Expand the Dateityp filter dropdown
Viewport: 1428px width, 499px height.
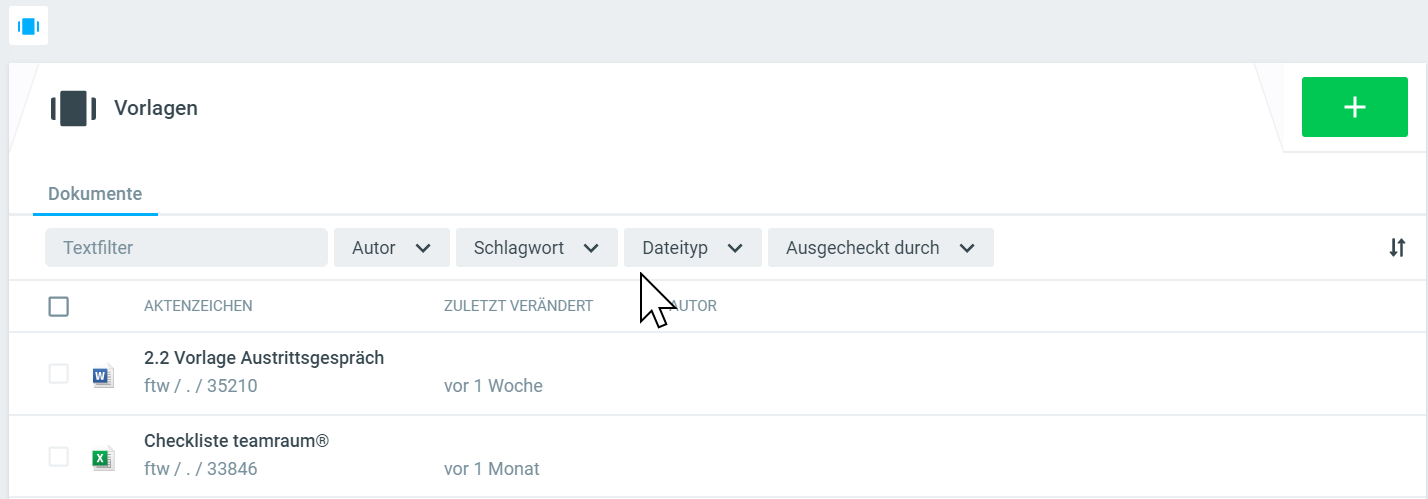pyautogui.click(x=692, y=248)
